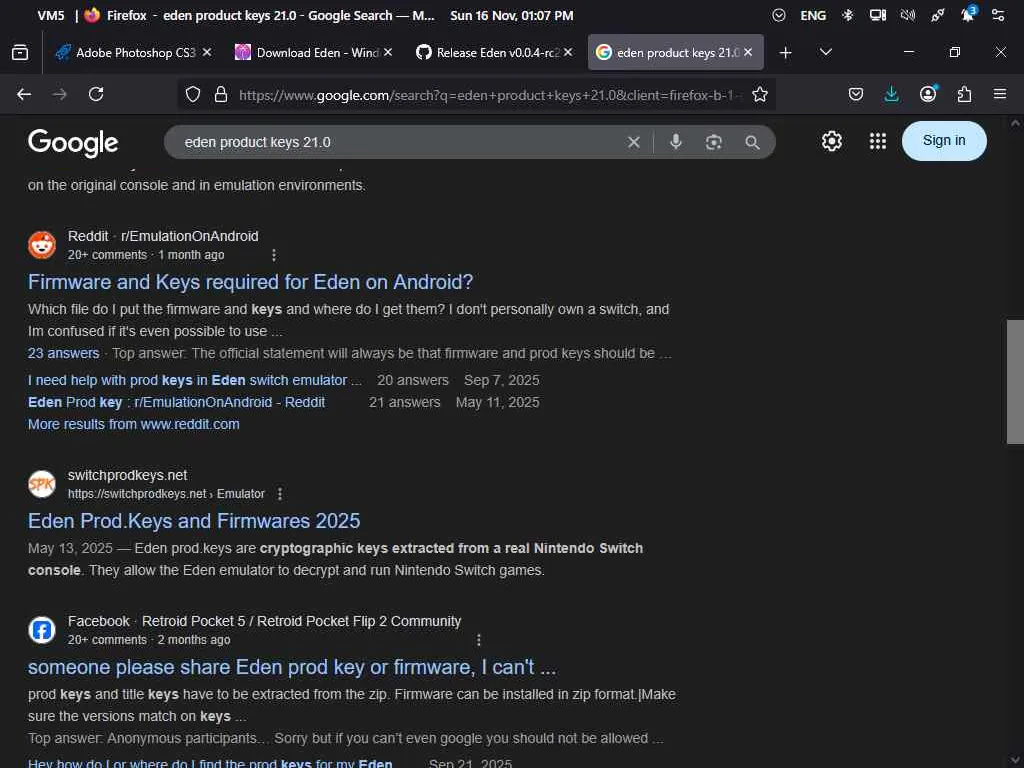Close the Adobe Photoshop CS3 tab
Image resolution: width=1024 pixels, height=768 pixels.
coord(207,52)
